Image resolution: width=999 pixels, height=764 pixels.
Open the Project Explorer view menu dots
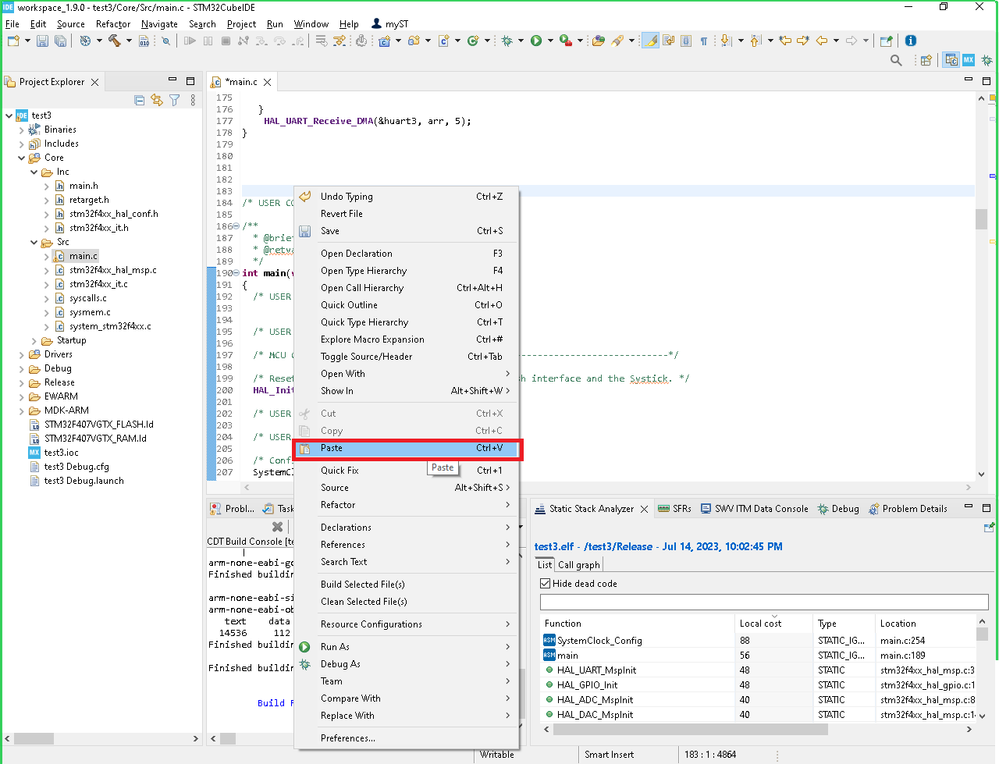(192, 100)
